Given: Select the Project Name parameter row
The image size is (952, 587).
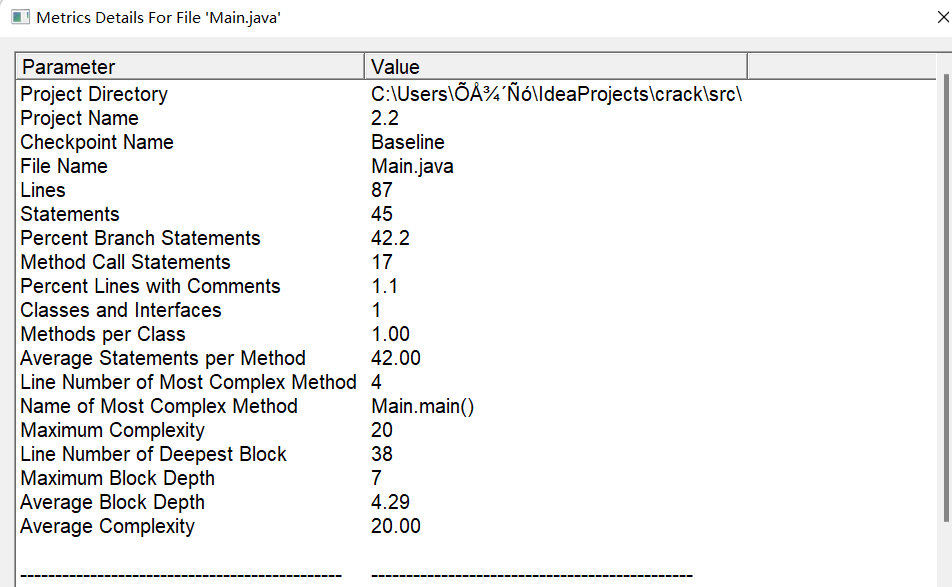Looking at the screenshot, I should click(x=80, y=118).
